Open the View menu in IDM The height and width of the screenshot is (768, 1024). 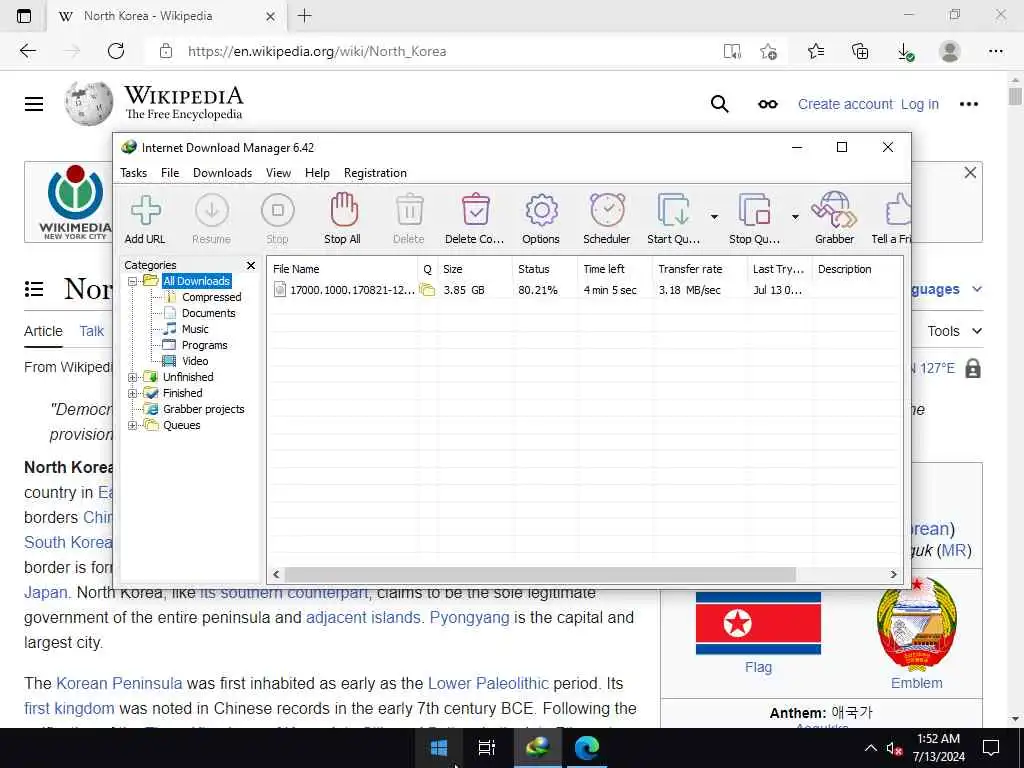[278, 173]
